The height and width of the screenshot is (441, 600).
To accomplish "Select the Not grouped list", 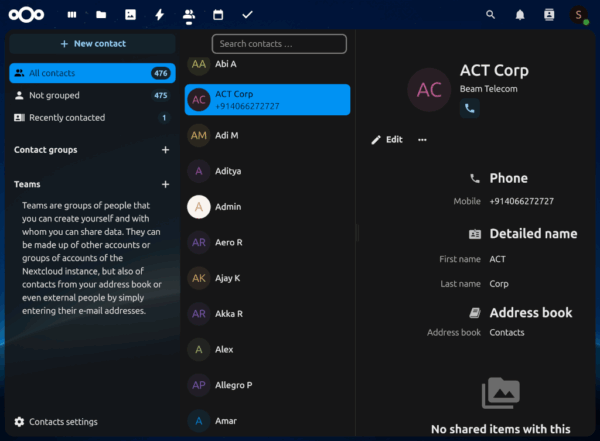I will pyautogui.click(x=93, y=95).
